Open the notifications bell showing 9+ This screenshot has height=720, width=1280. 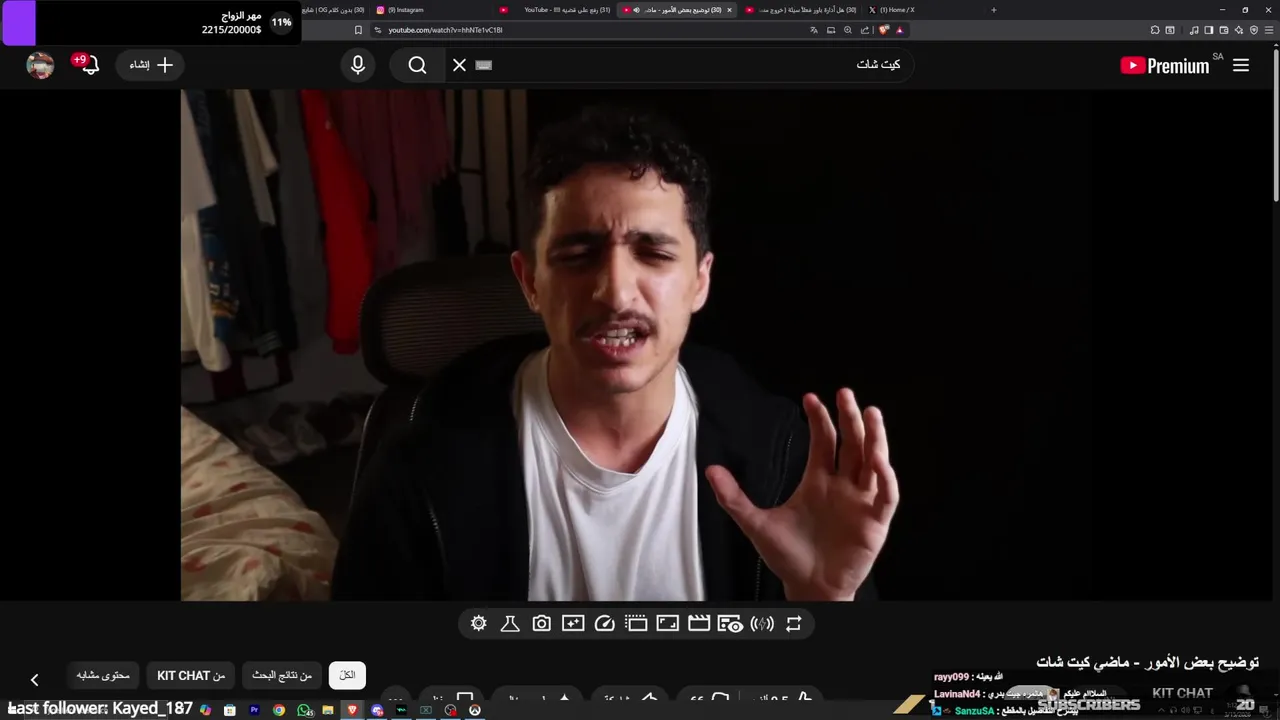click(x=88, y=65)
